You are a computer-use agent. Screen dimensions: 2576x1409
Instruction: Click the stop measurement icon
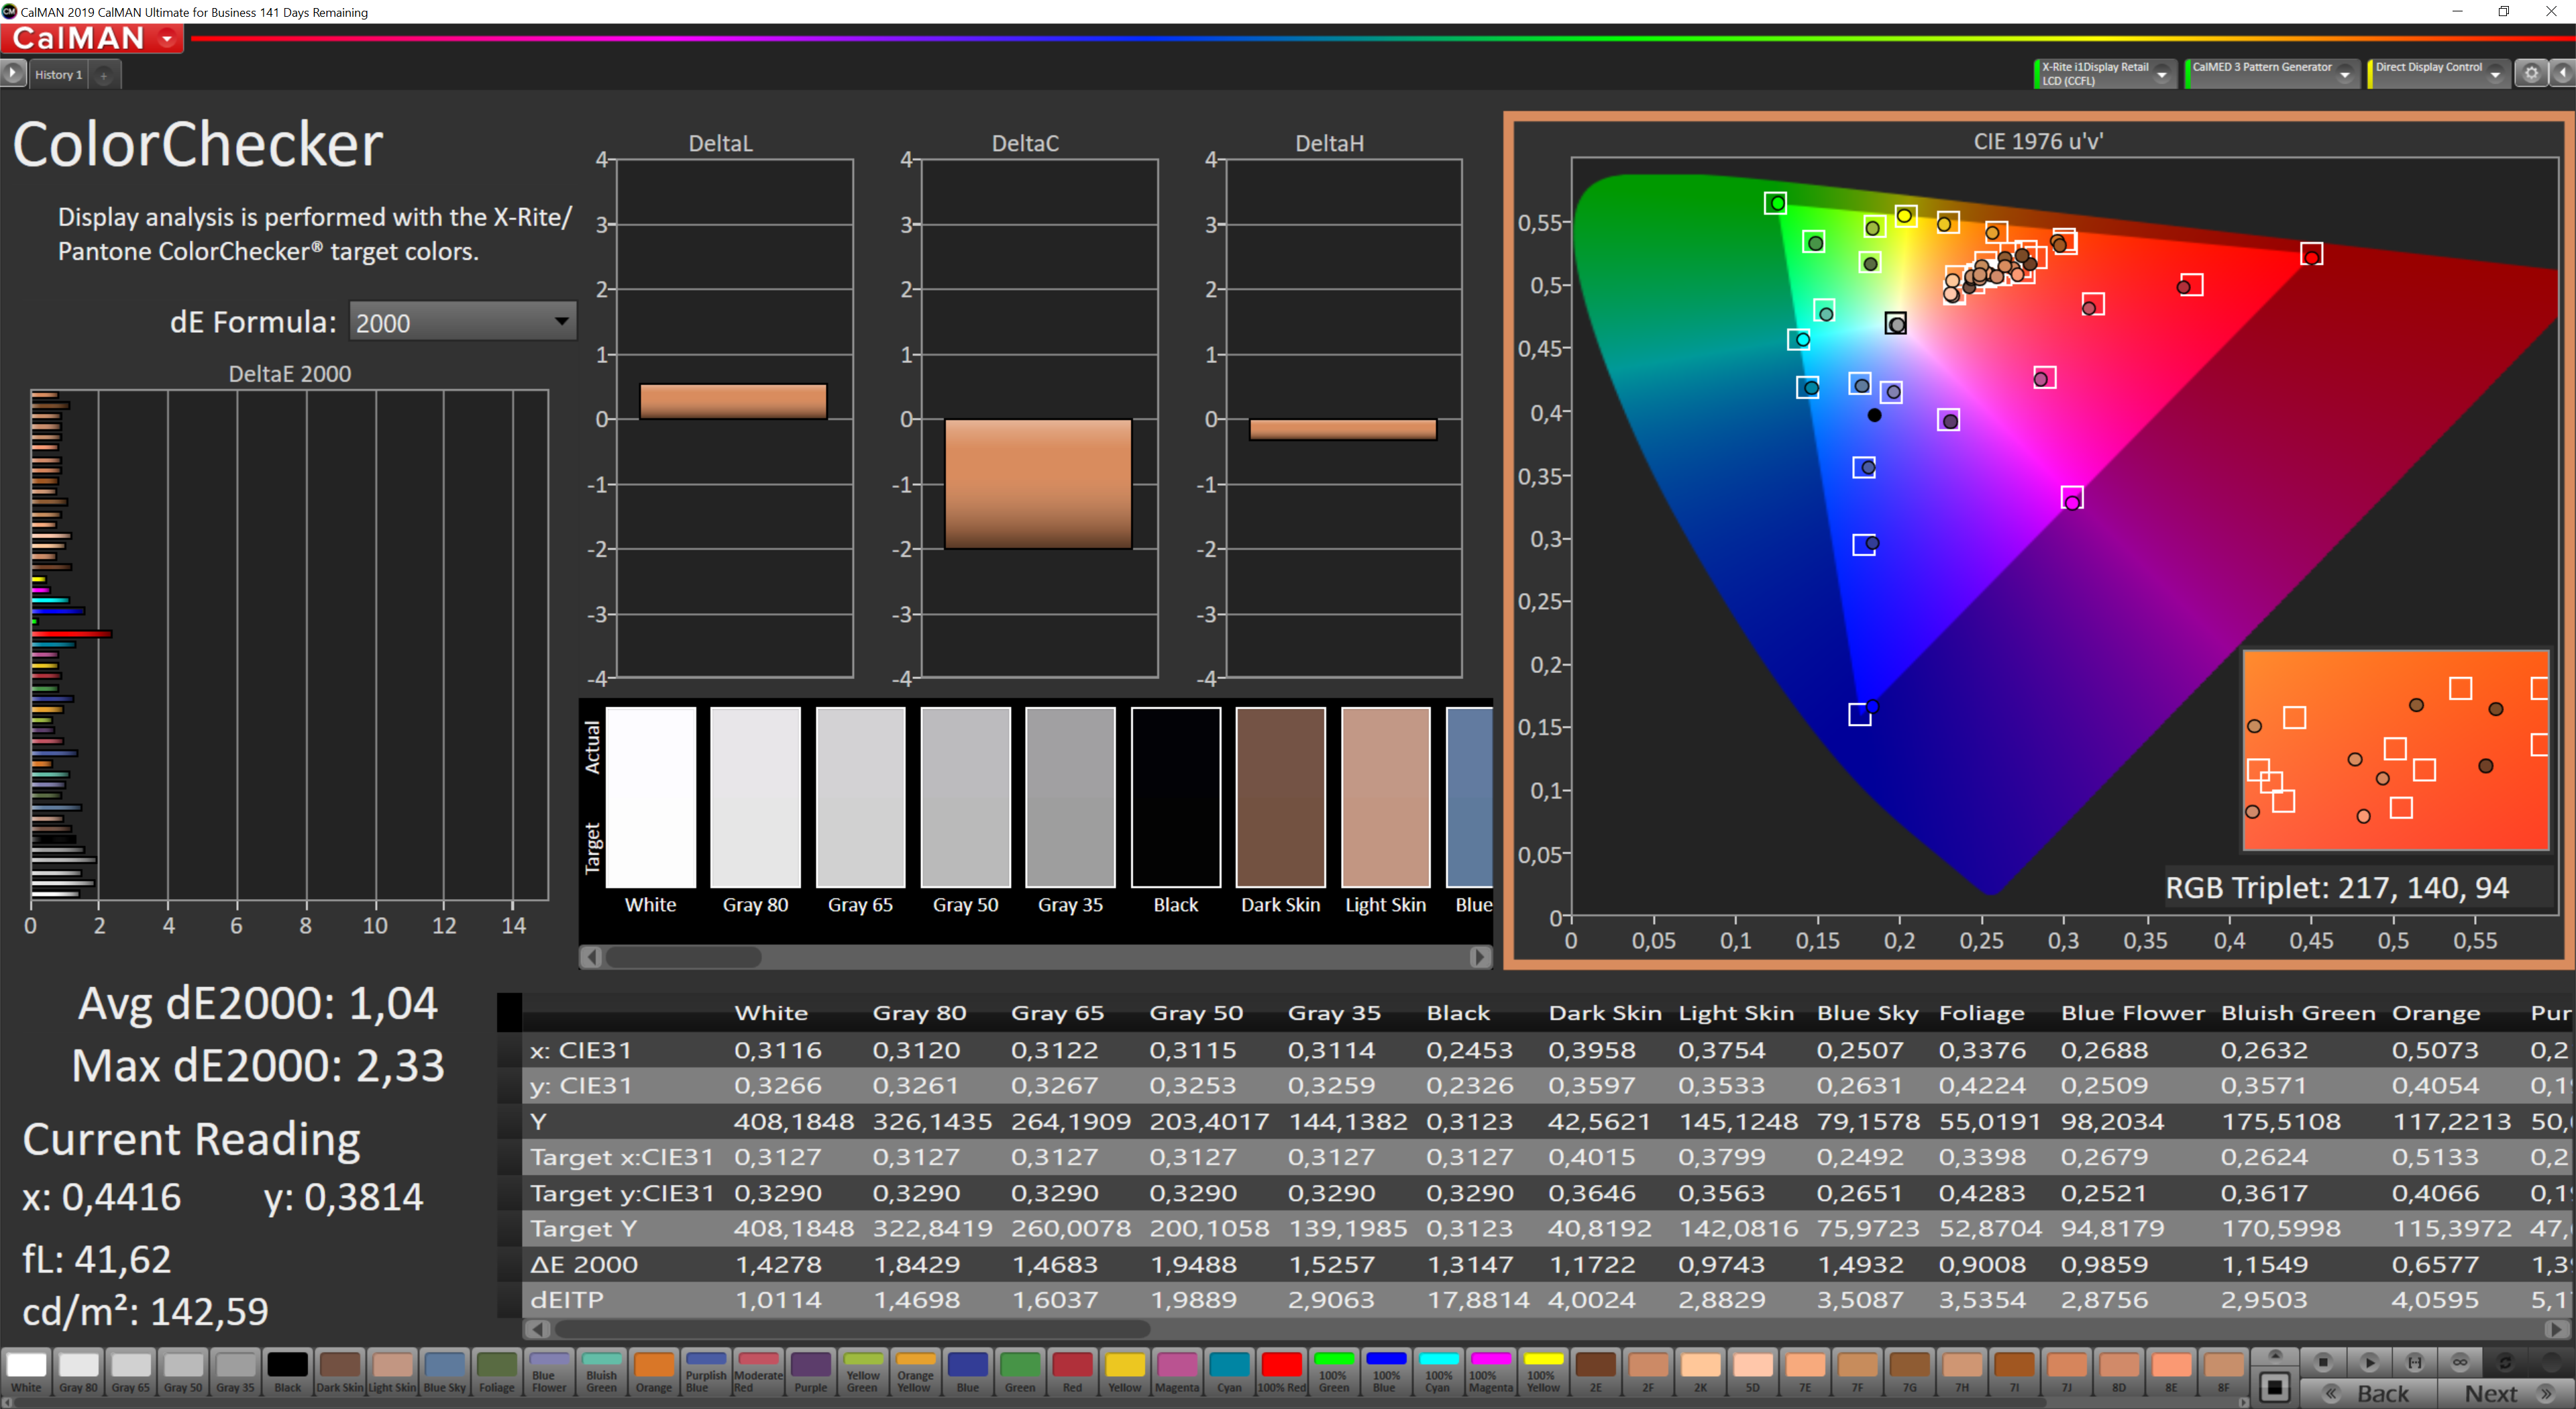coord(2323,1362)
